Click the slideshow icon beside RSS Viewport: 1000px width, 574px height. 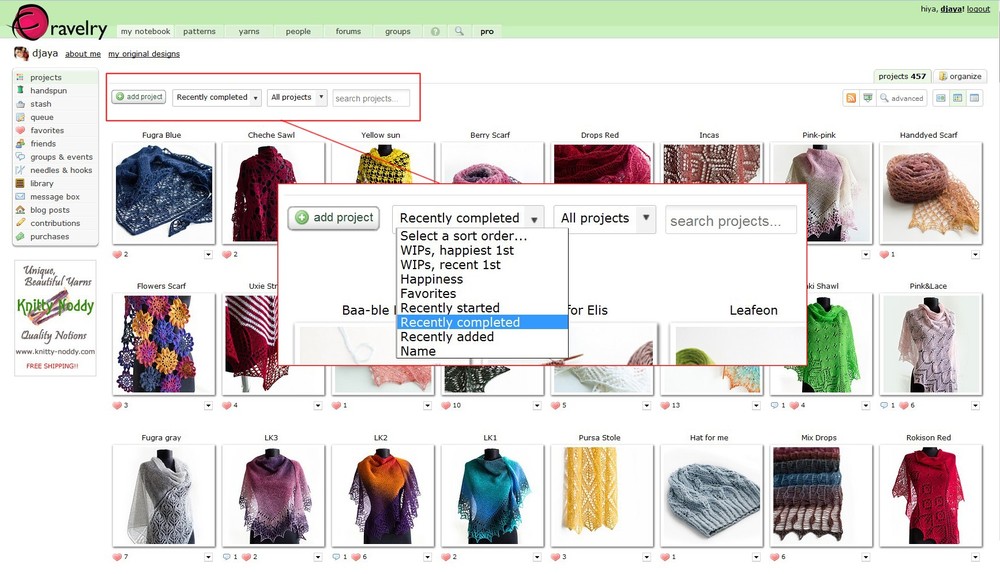867,98
